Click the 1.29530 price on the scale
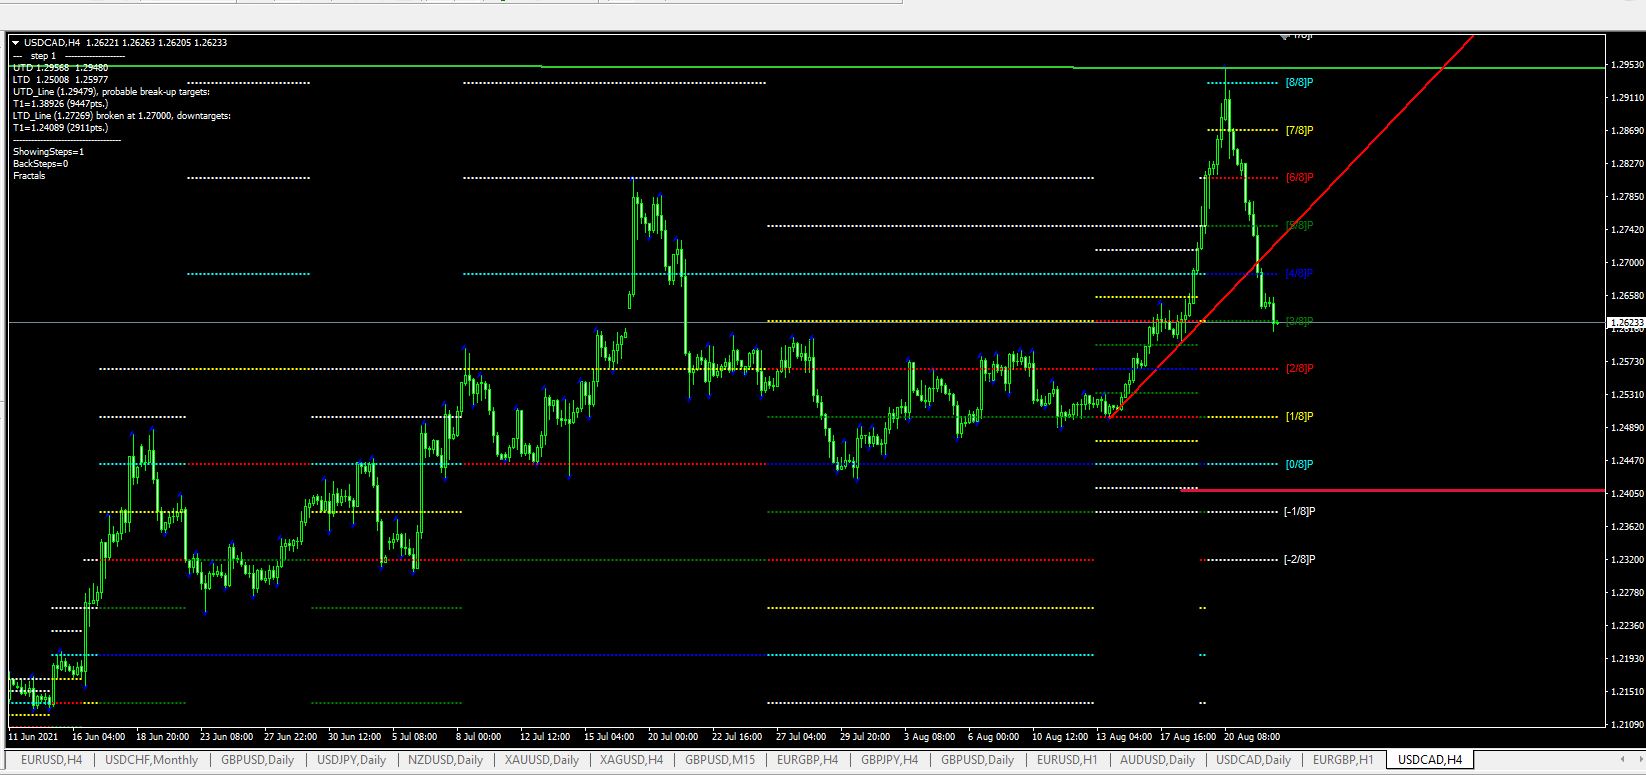 pyautogui.click(x=1627, y=65)
